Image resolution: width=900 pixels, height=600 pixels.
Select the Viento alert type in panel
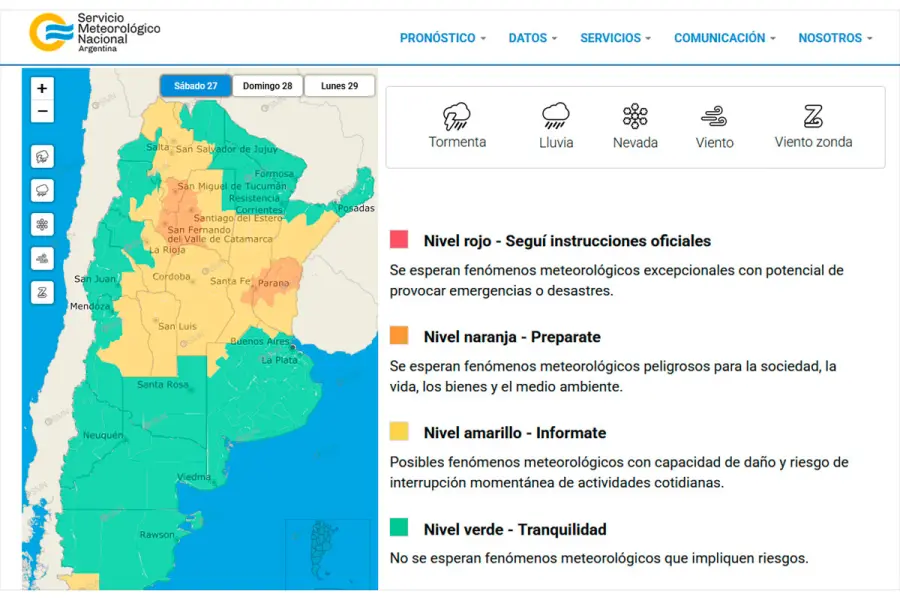[x=714, y=126]
